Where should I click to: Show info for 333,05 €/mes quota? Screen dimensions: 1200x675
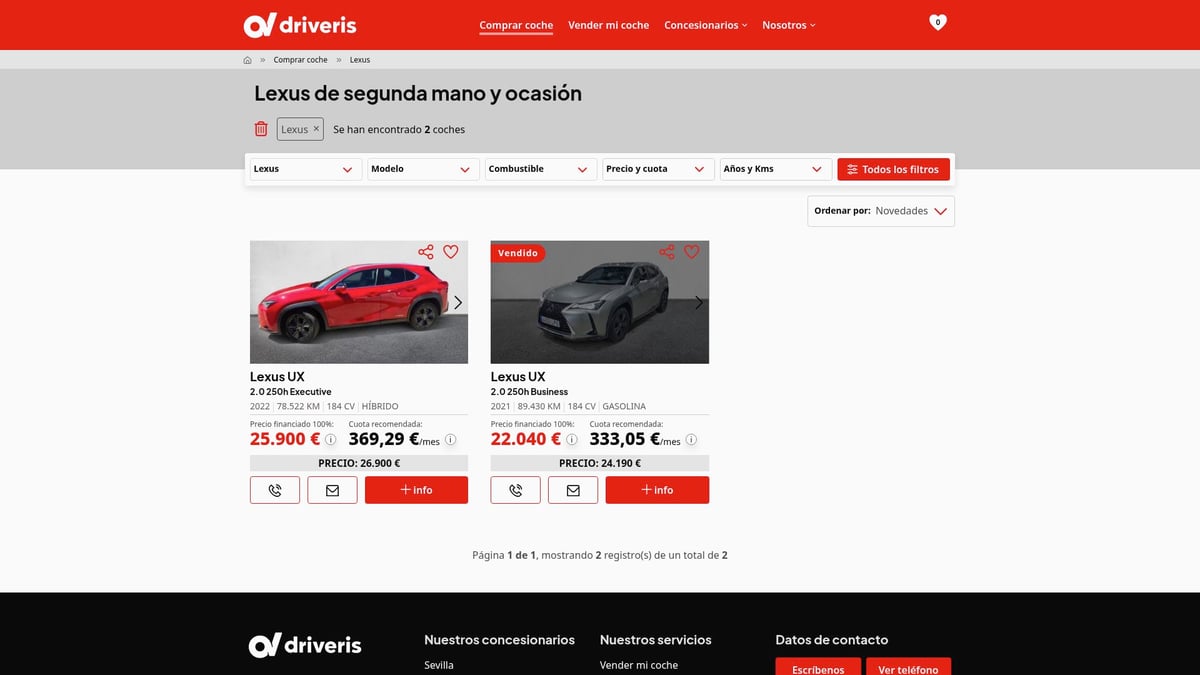[x=691, y=440]
